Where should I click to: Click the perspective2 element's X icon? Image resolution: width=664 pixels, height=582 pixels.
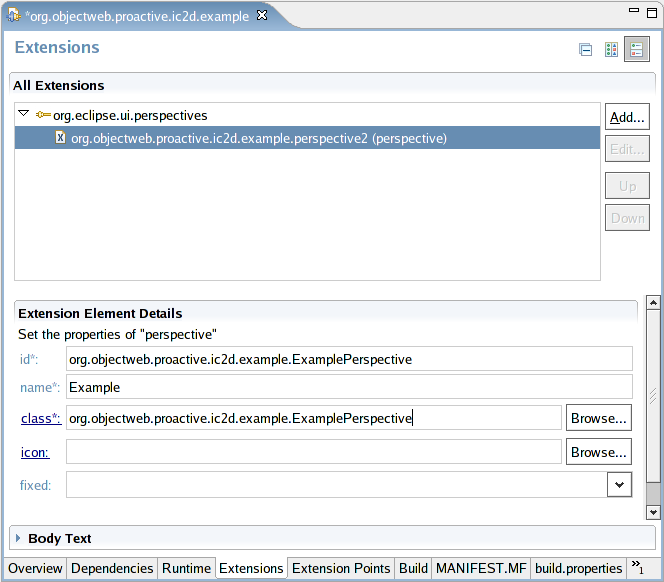point(60,138)
